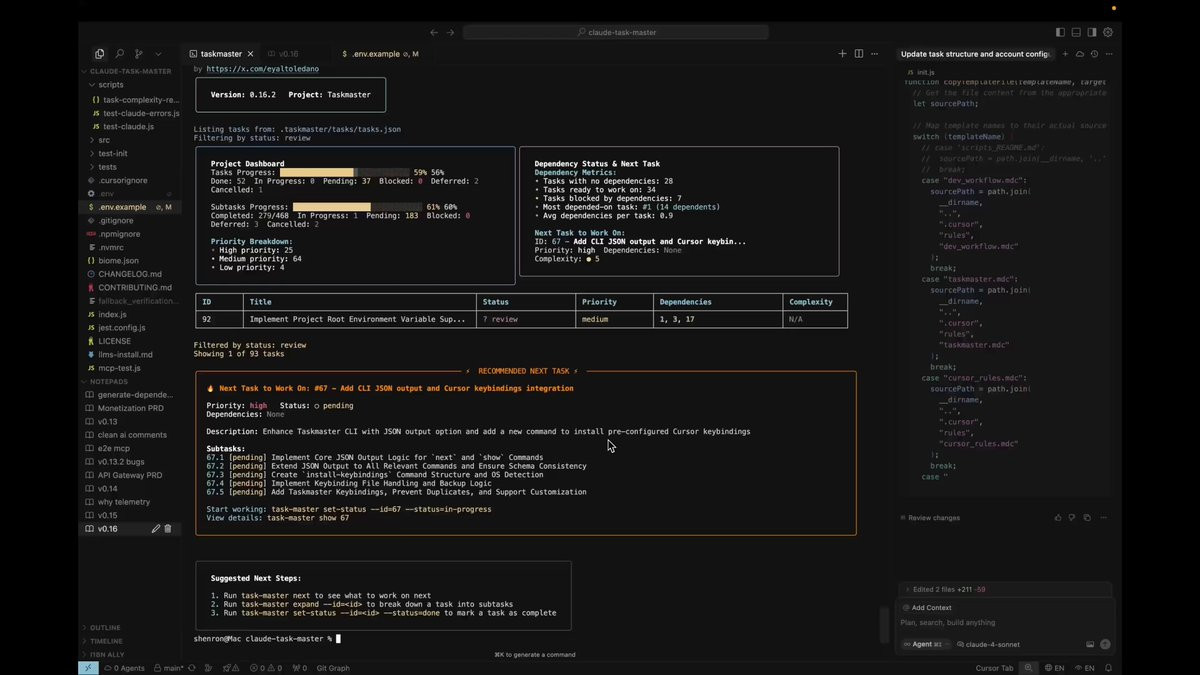Open the API Gateway PRD notepad
Image resolution: width=1200 pixels, height=675 pixels.
tap(132, 475)
